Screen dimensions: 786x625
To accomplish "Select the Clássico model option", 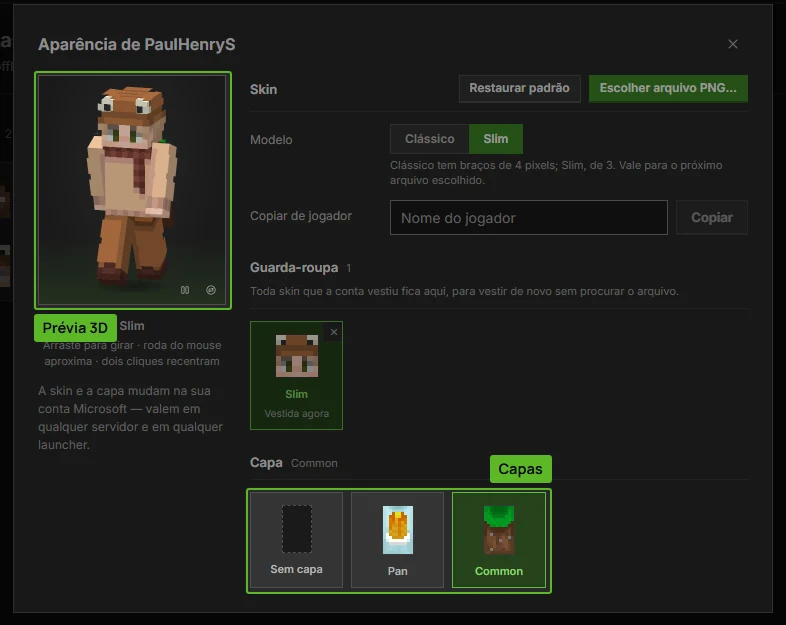I will pos(430,139).
